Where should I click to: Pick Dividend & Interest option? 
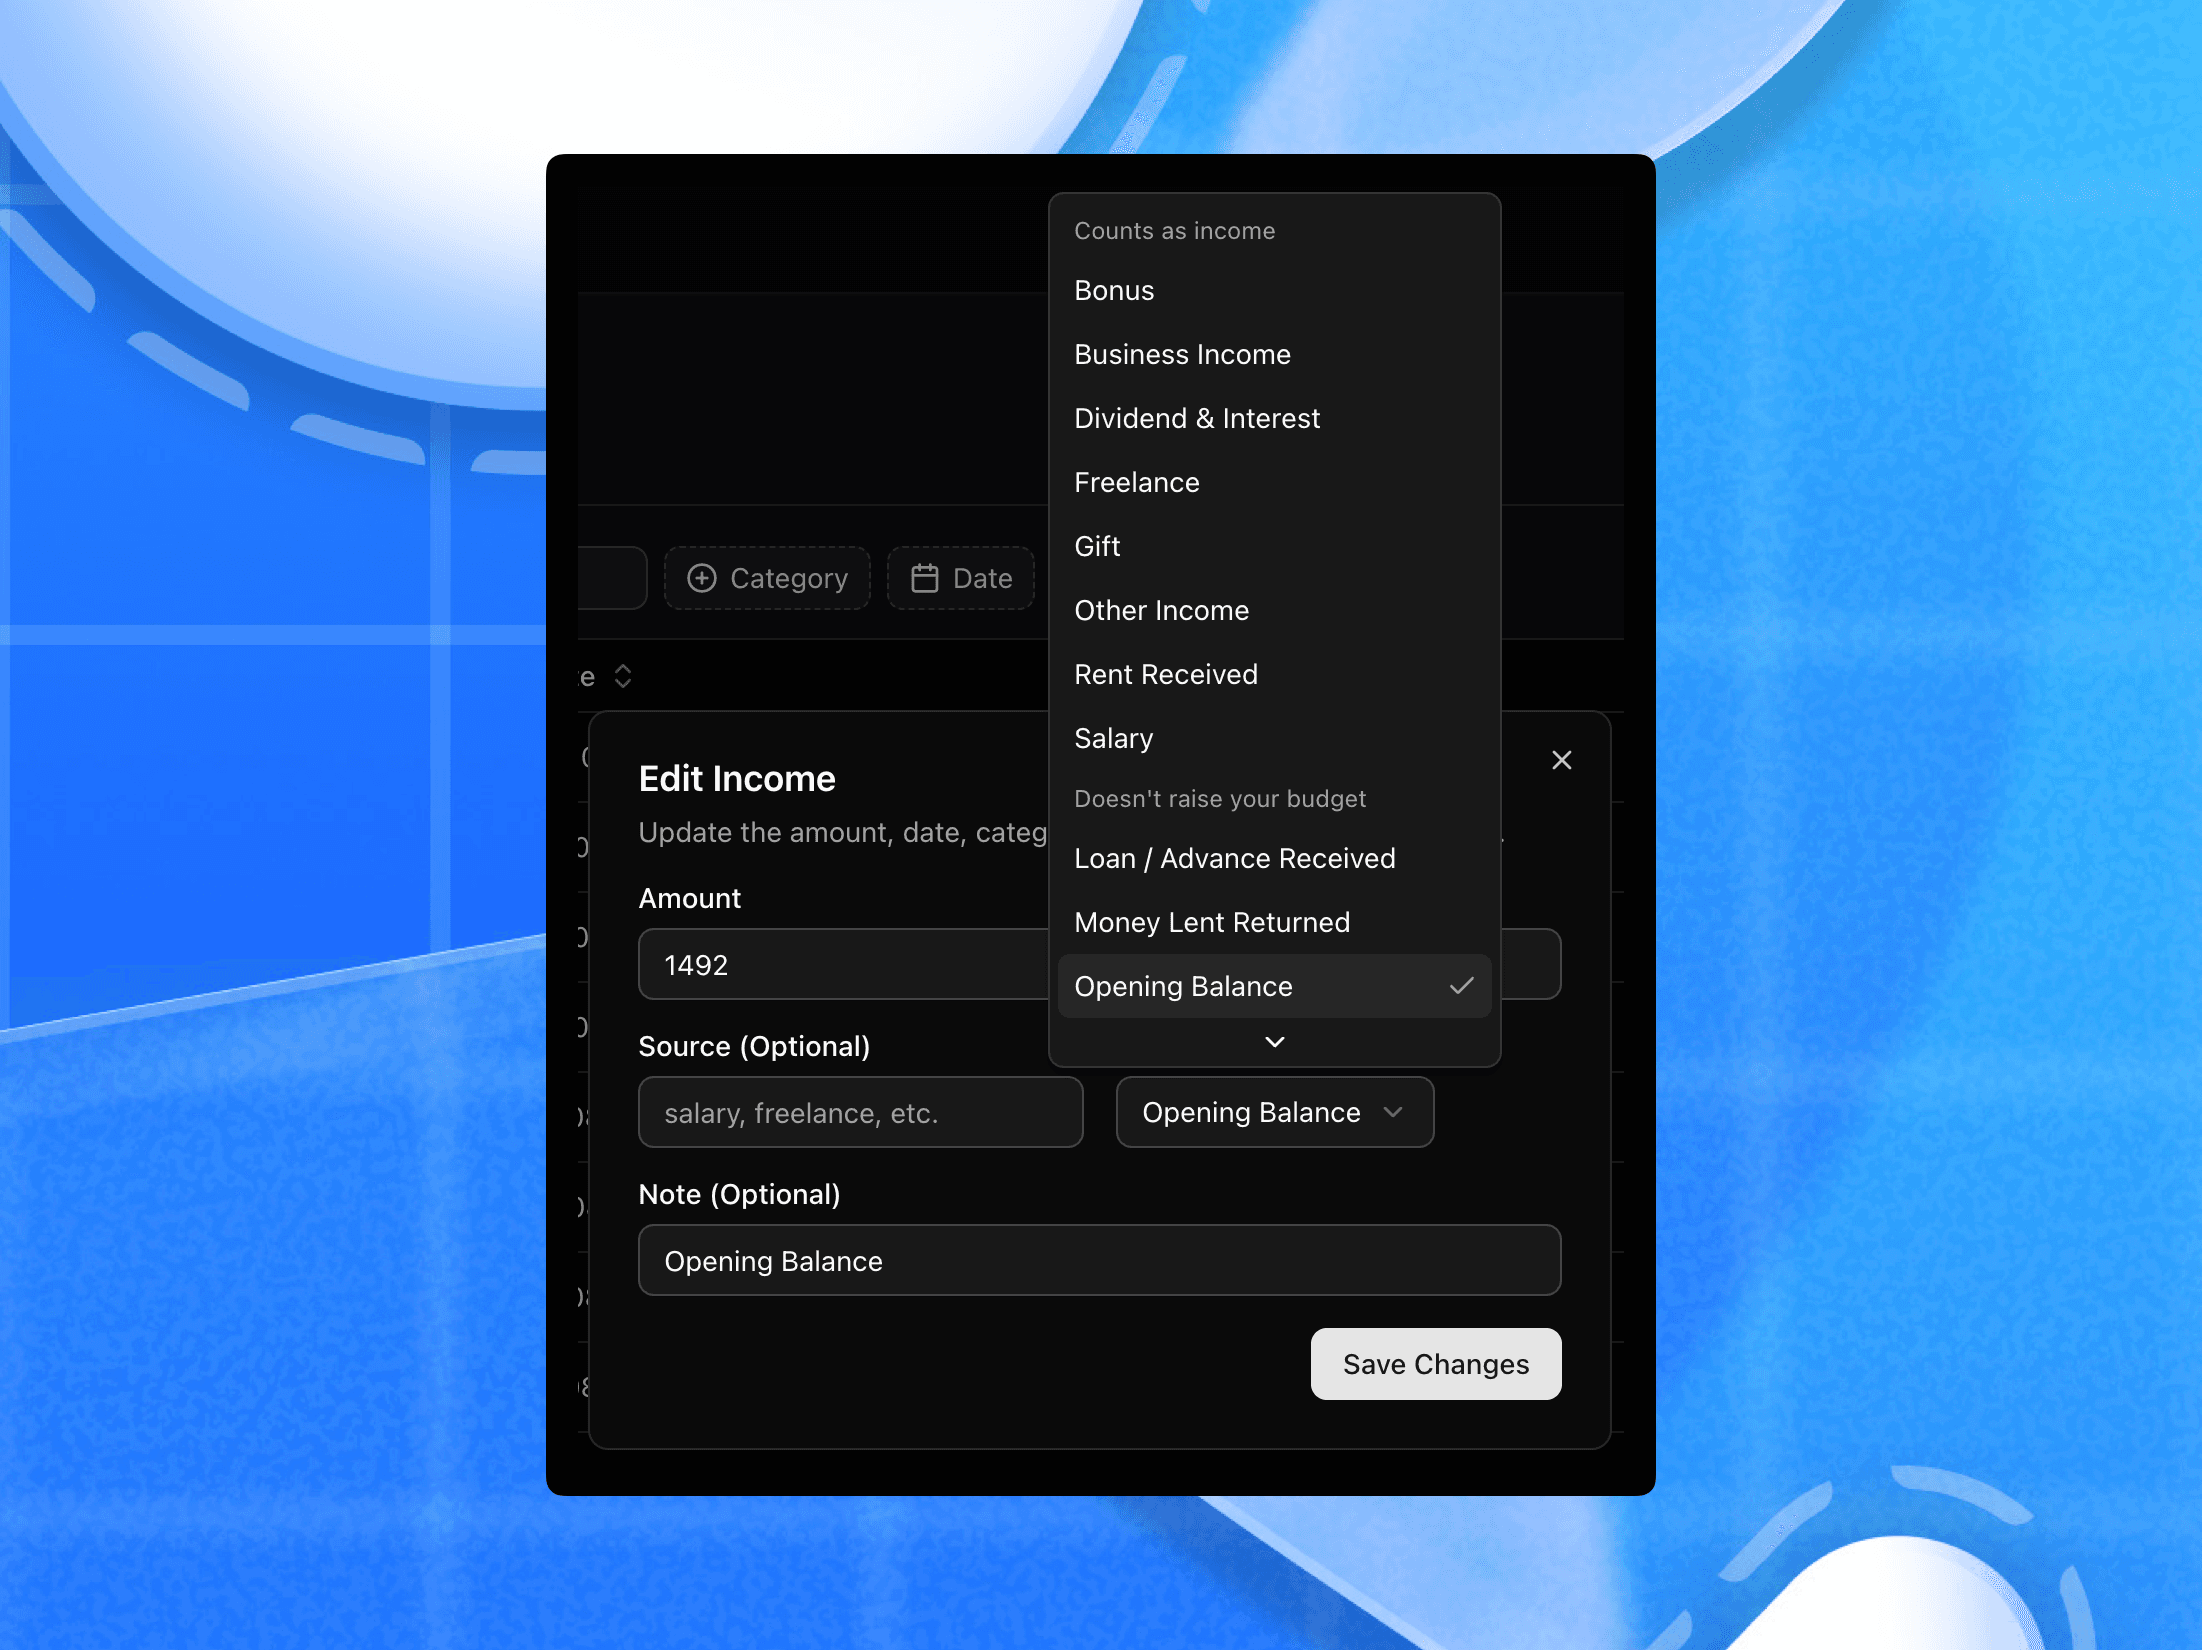pyautogui.click(x=1274, y=418)
